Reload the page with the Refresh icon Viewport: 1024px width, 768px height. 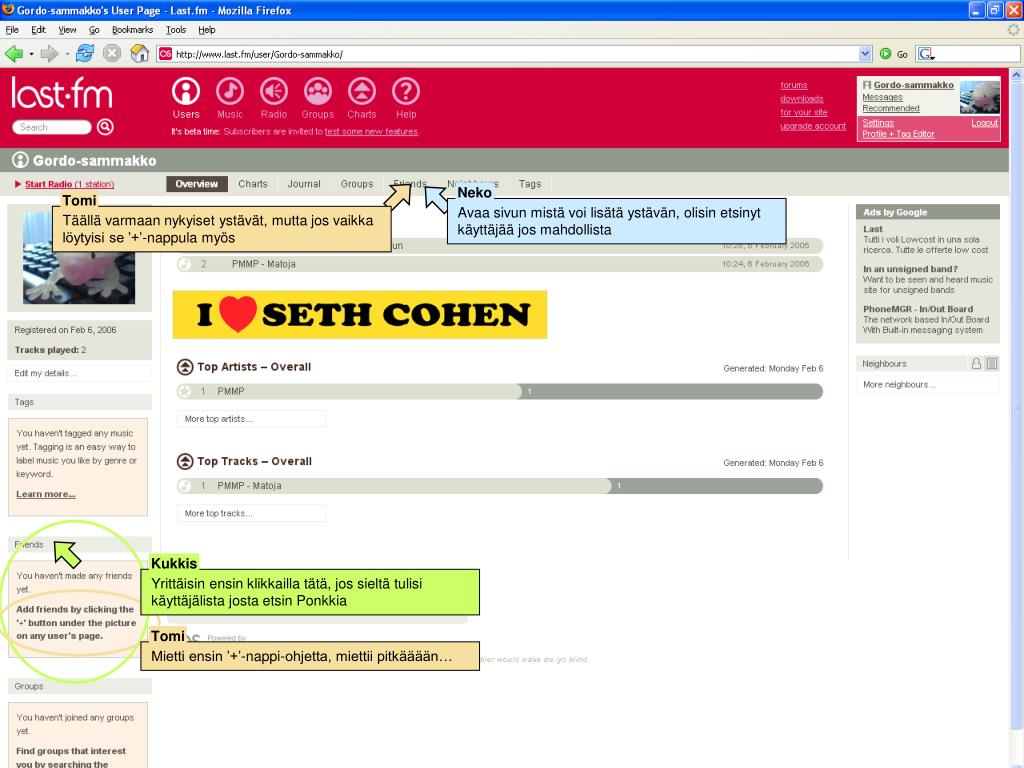click(85, 54)
